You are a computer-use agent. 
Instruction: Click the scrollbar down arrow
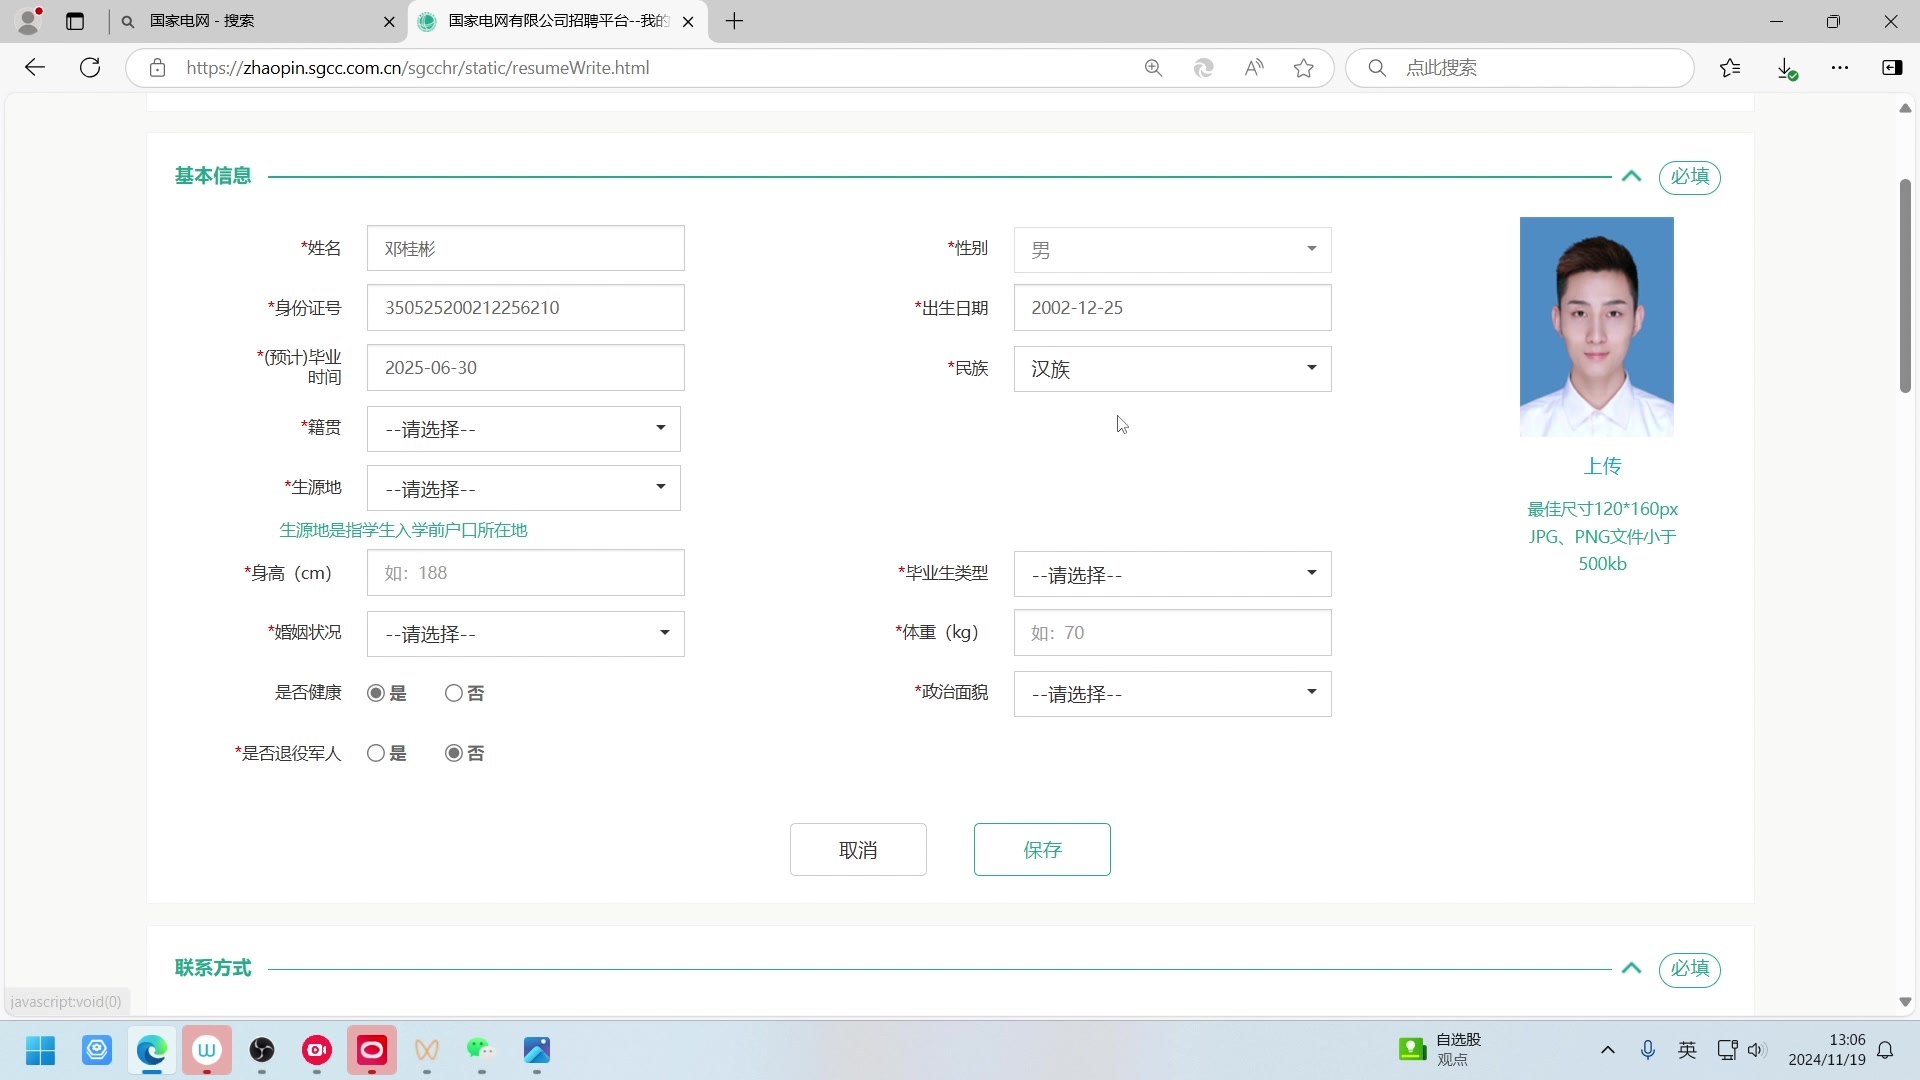click(1905, 1002)
